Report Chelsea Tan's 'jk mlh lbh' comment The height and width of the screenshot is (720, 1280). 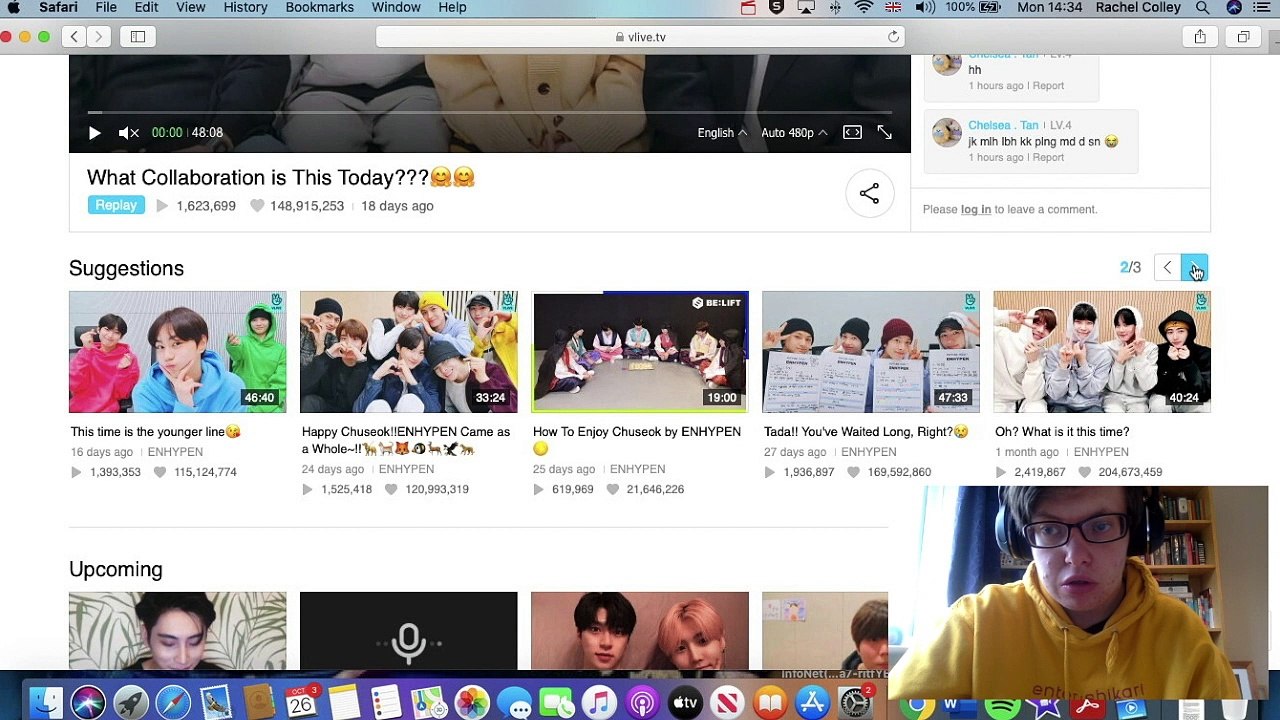[1048, 157]
